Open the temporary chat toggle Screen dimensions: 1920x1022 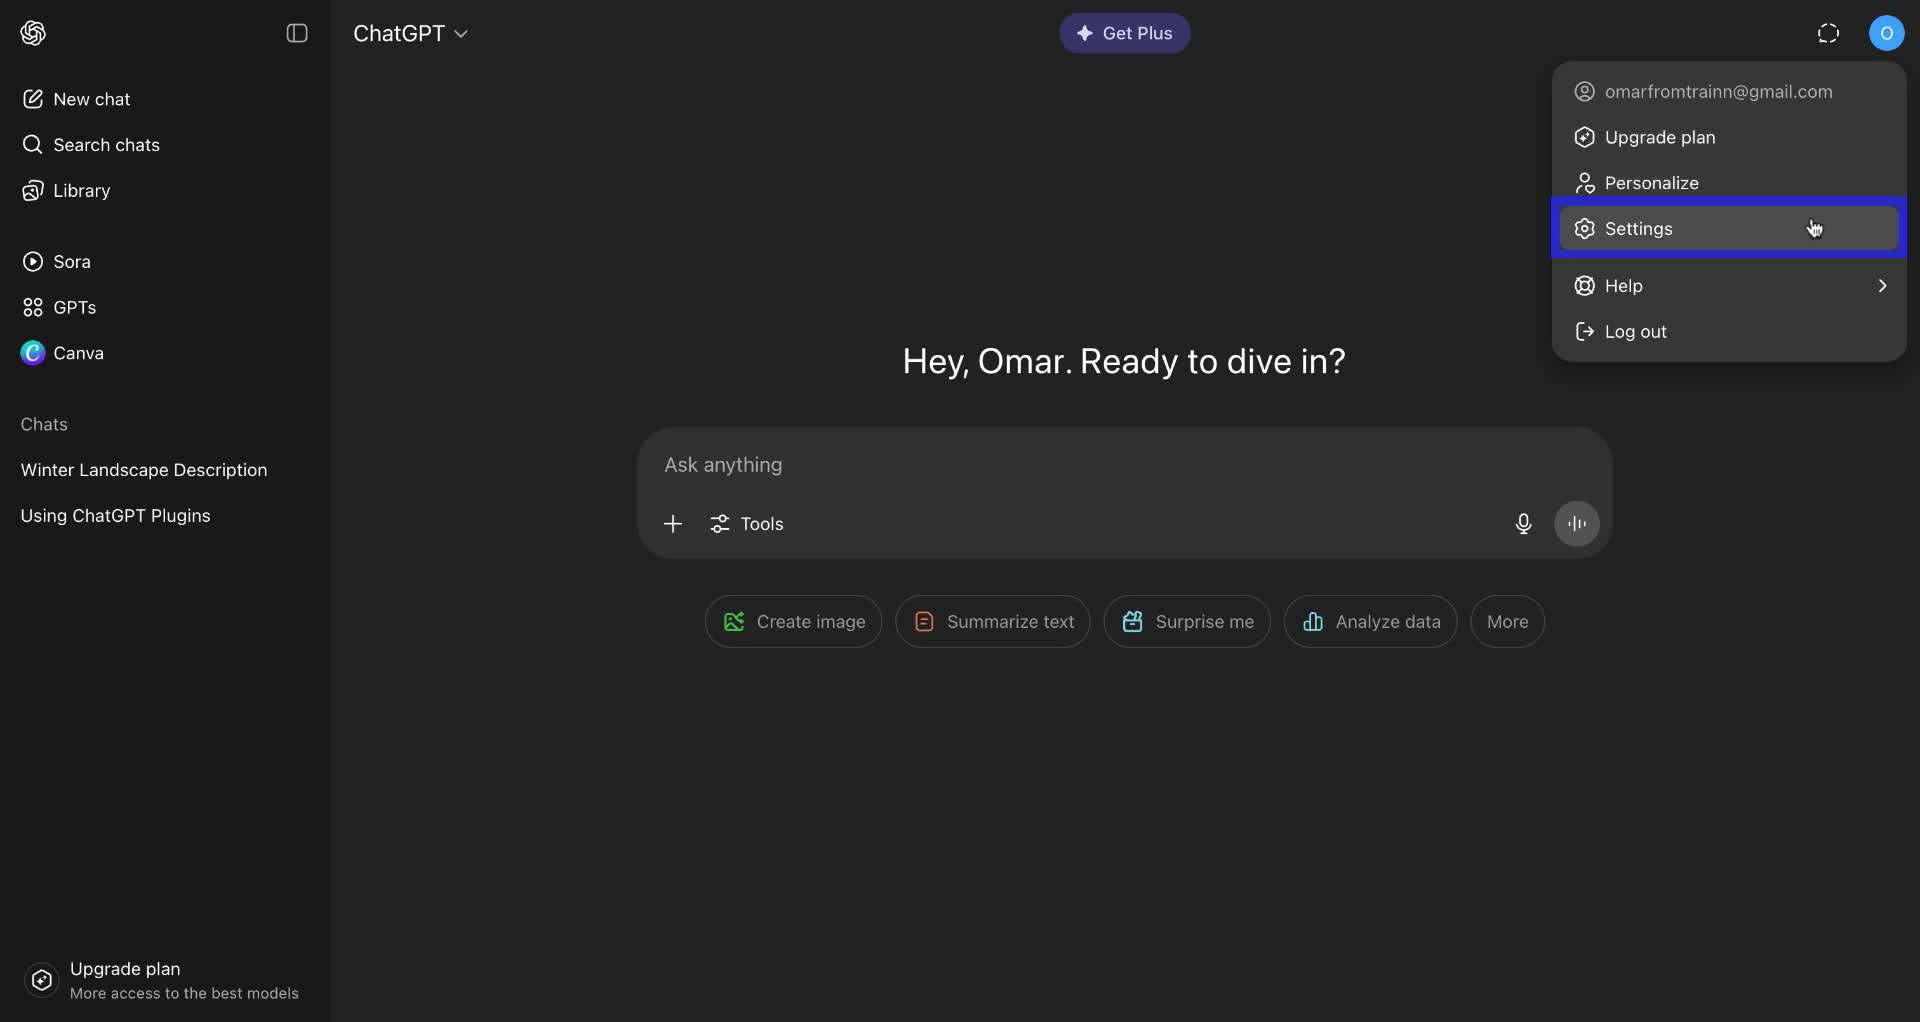(1828, 33)
